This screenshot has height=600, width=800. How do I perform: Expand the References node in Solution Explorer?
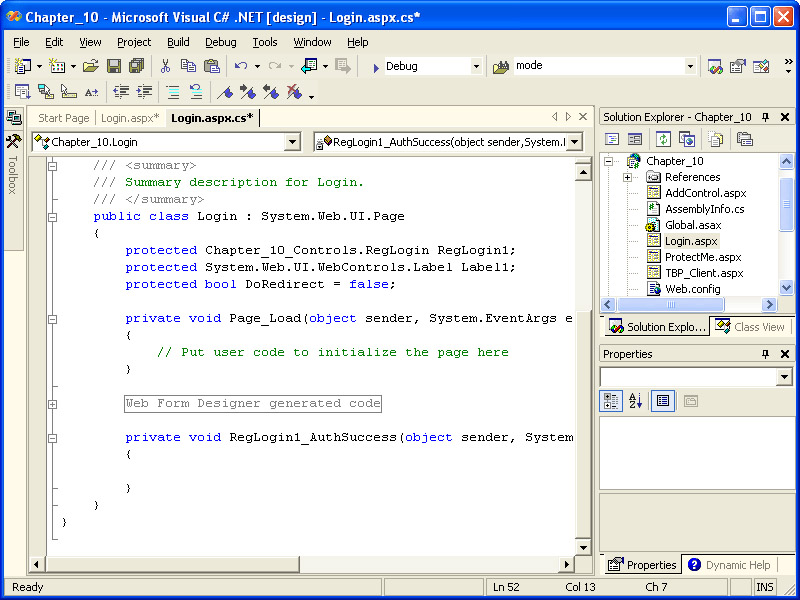tap(627, 177)
